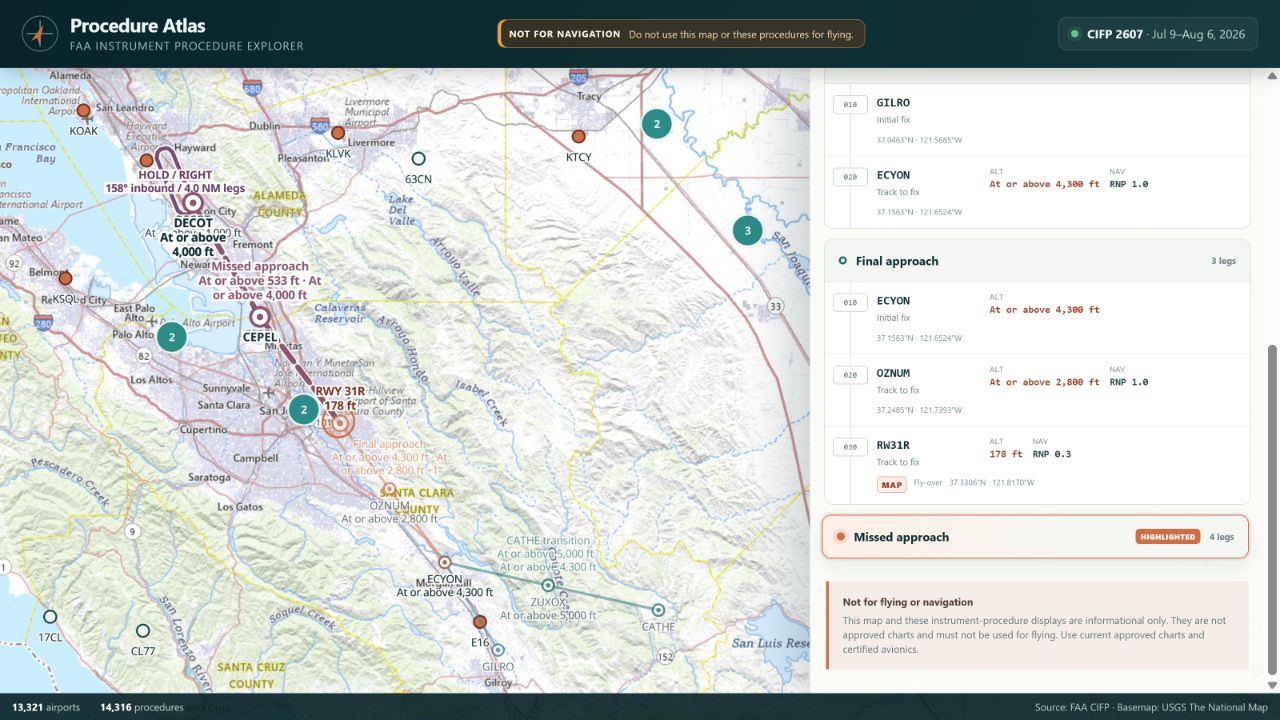Click the NOT FOR NAVIGATION banner
This screenshot has width=1280, height=720.
click(681, 34)
